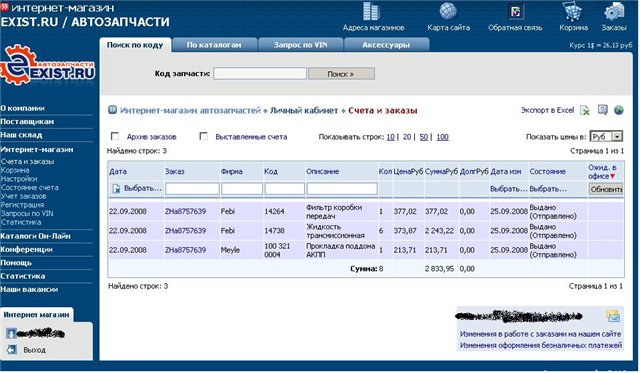Open the Заказы gear icon
The image size is (640, 373).
point(613,11)
